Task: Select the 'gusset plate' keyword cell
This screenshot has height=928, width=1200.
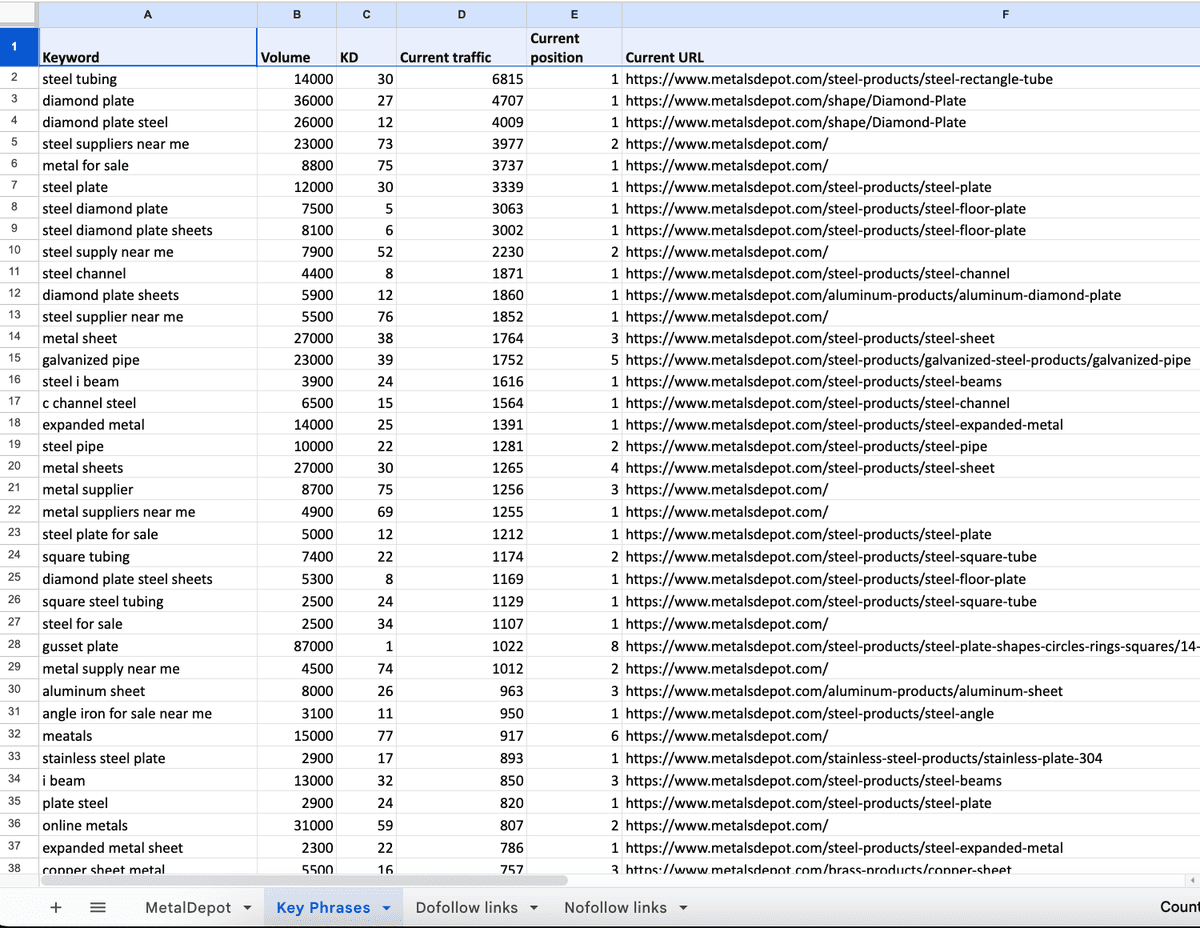Action: [148, 646]
